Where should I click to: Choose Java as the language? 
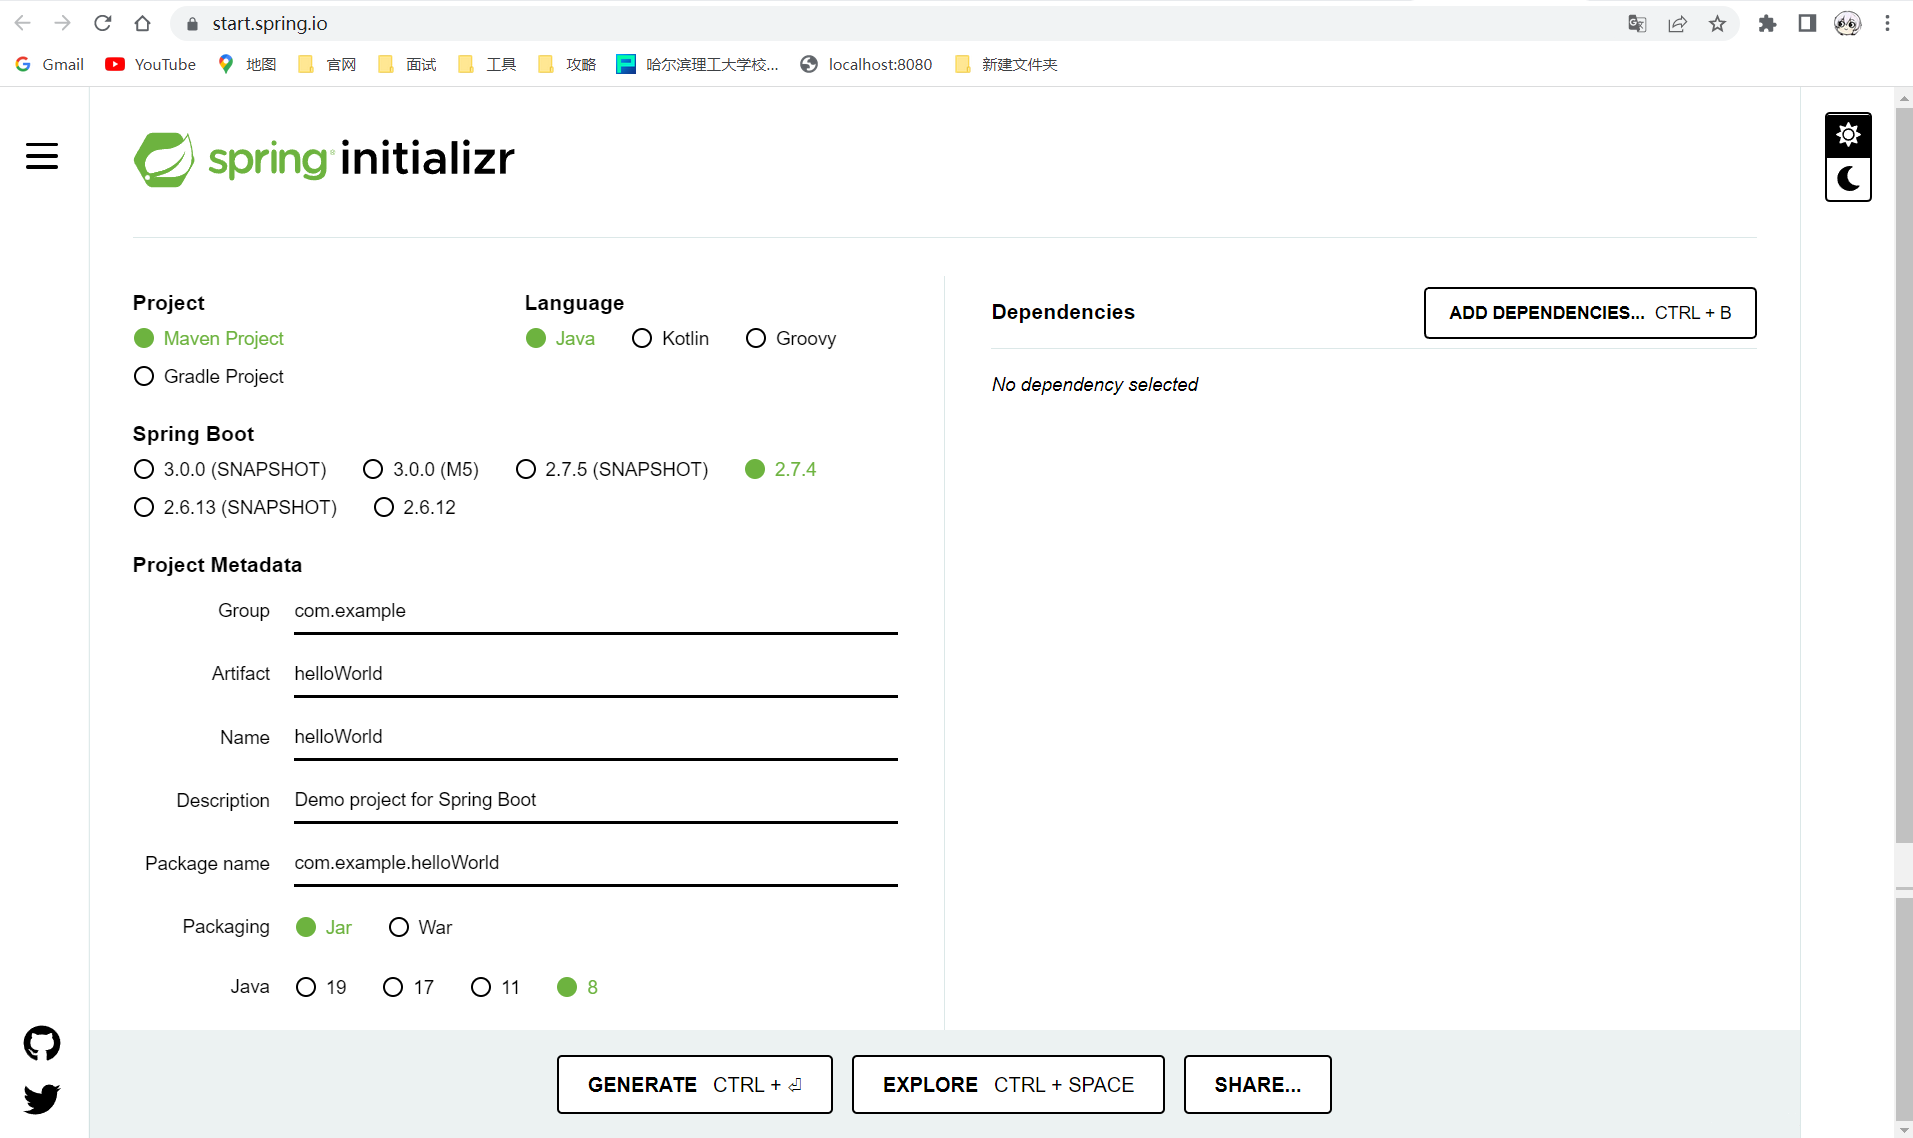pyautogui.click(x=560, y=338)
